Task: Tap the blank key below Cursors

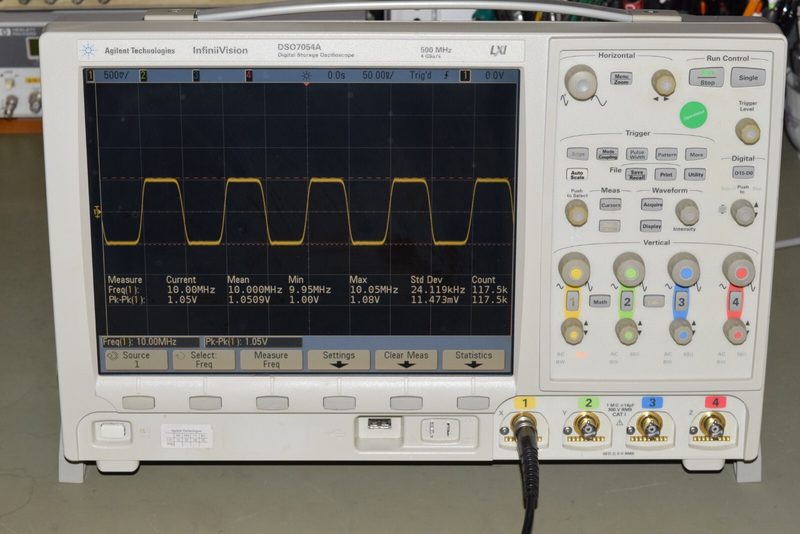Action: pyautogui.click(x=610, y=225)
